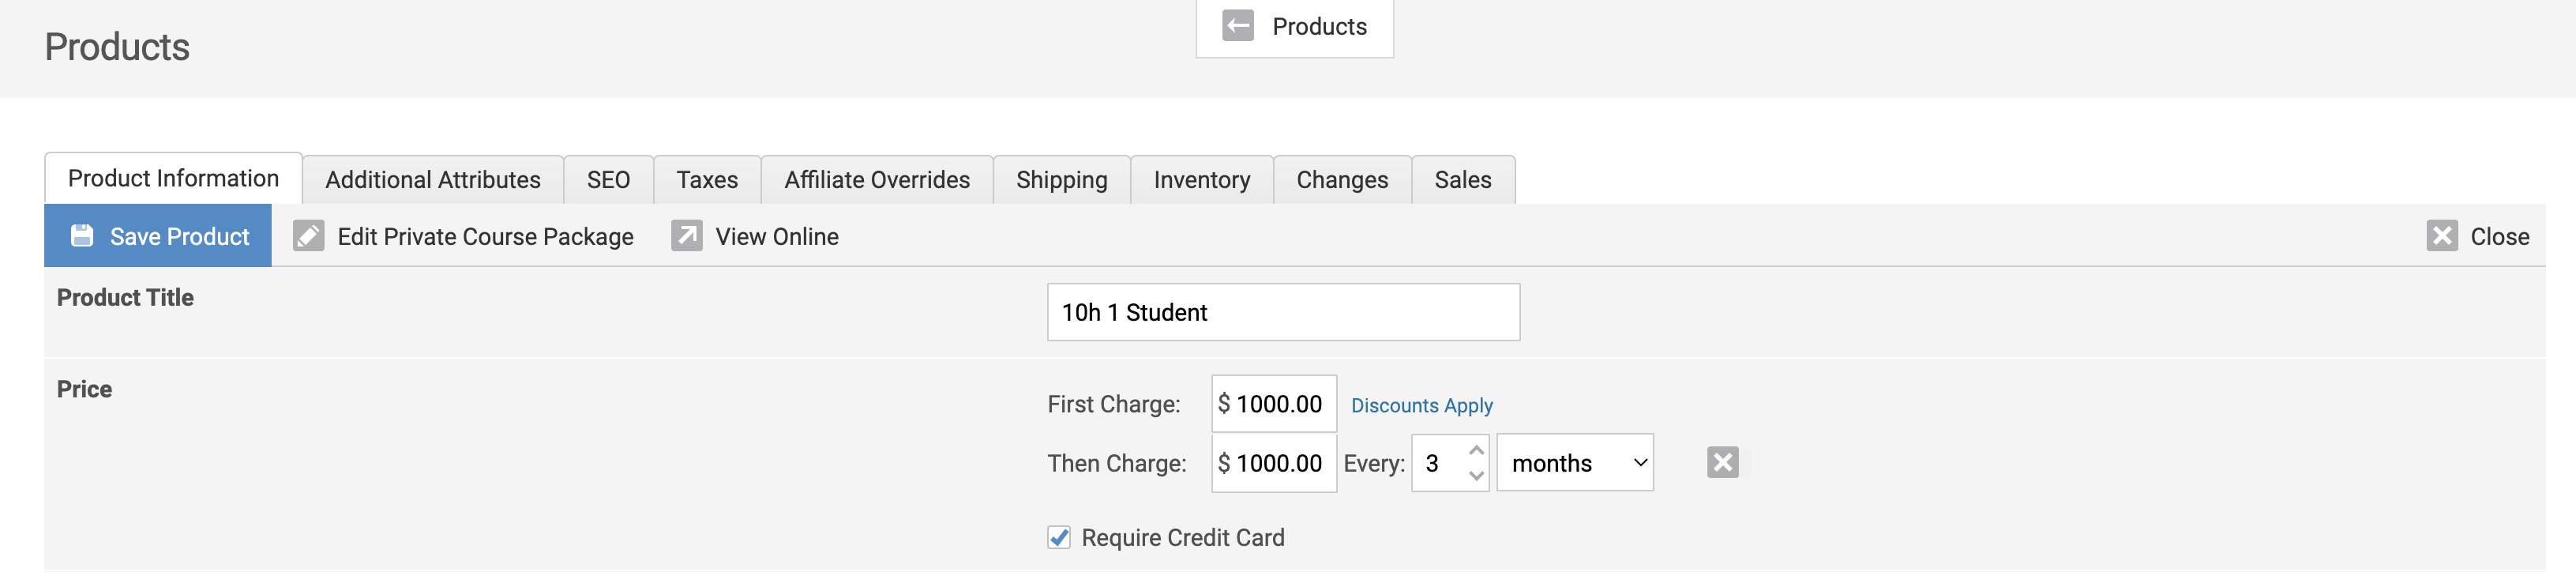Click the Save Product button label

click(179, 237)
